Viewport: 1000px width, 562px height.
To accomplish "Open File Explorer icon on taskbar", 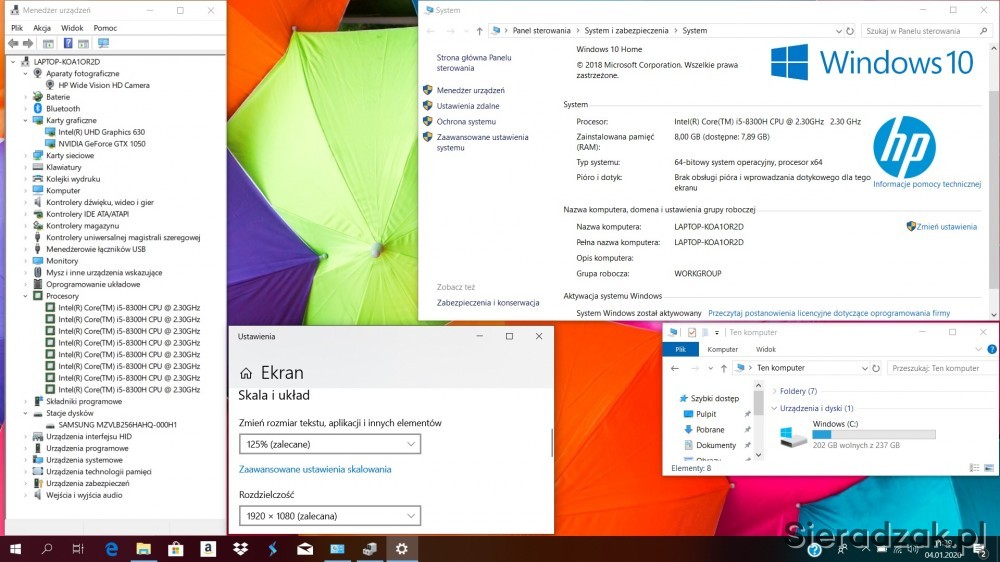I will coord(143,549).
